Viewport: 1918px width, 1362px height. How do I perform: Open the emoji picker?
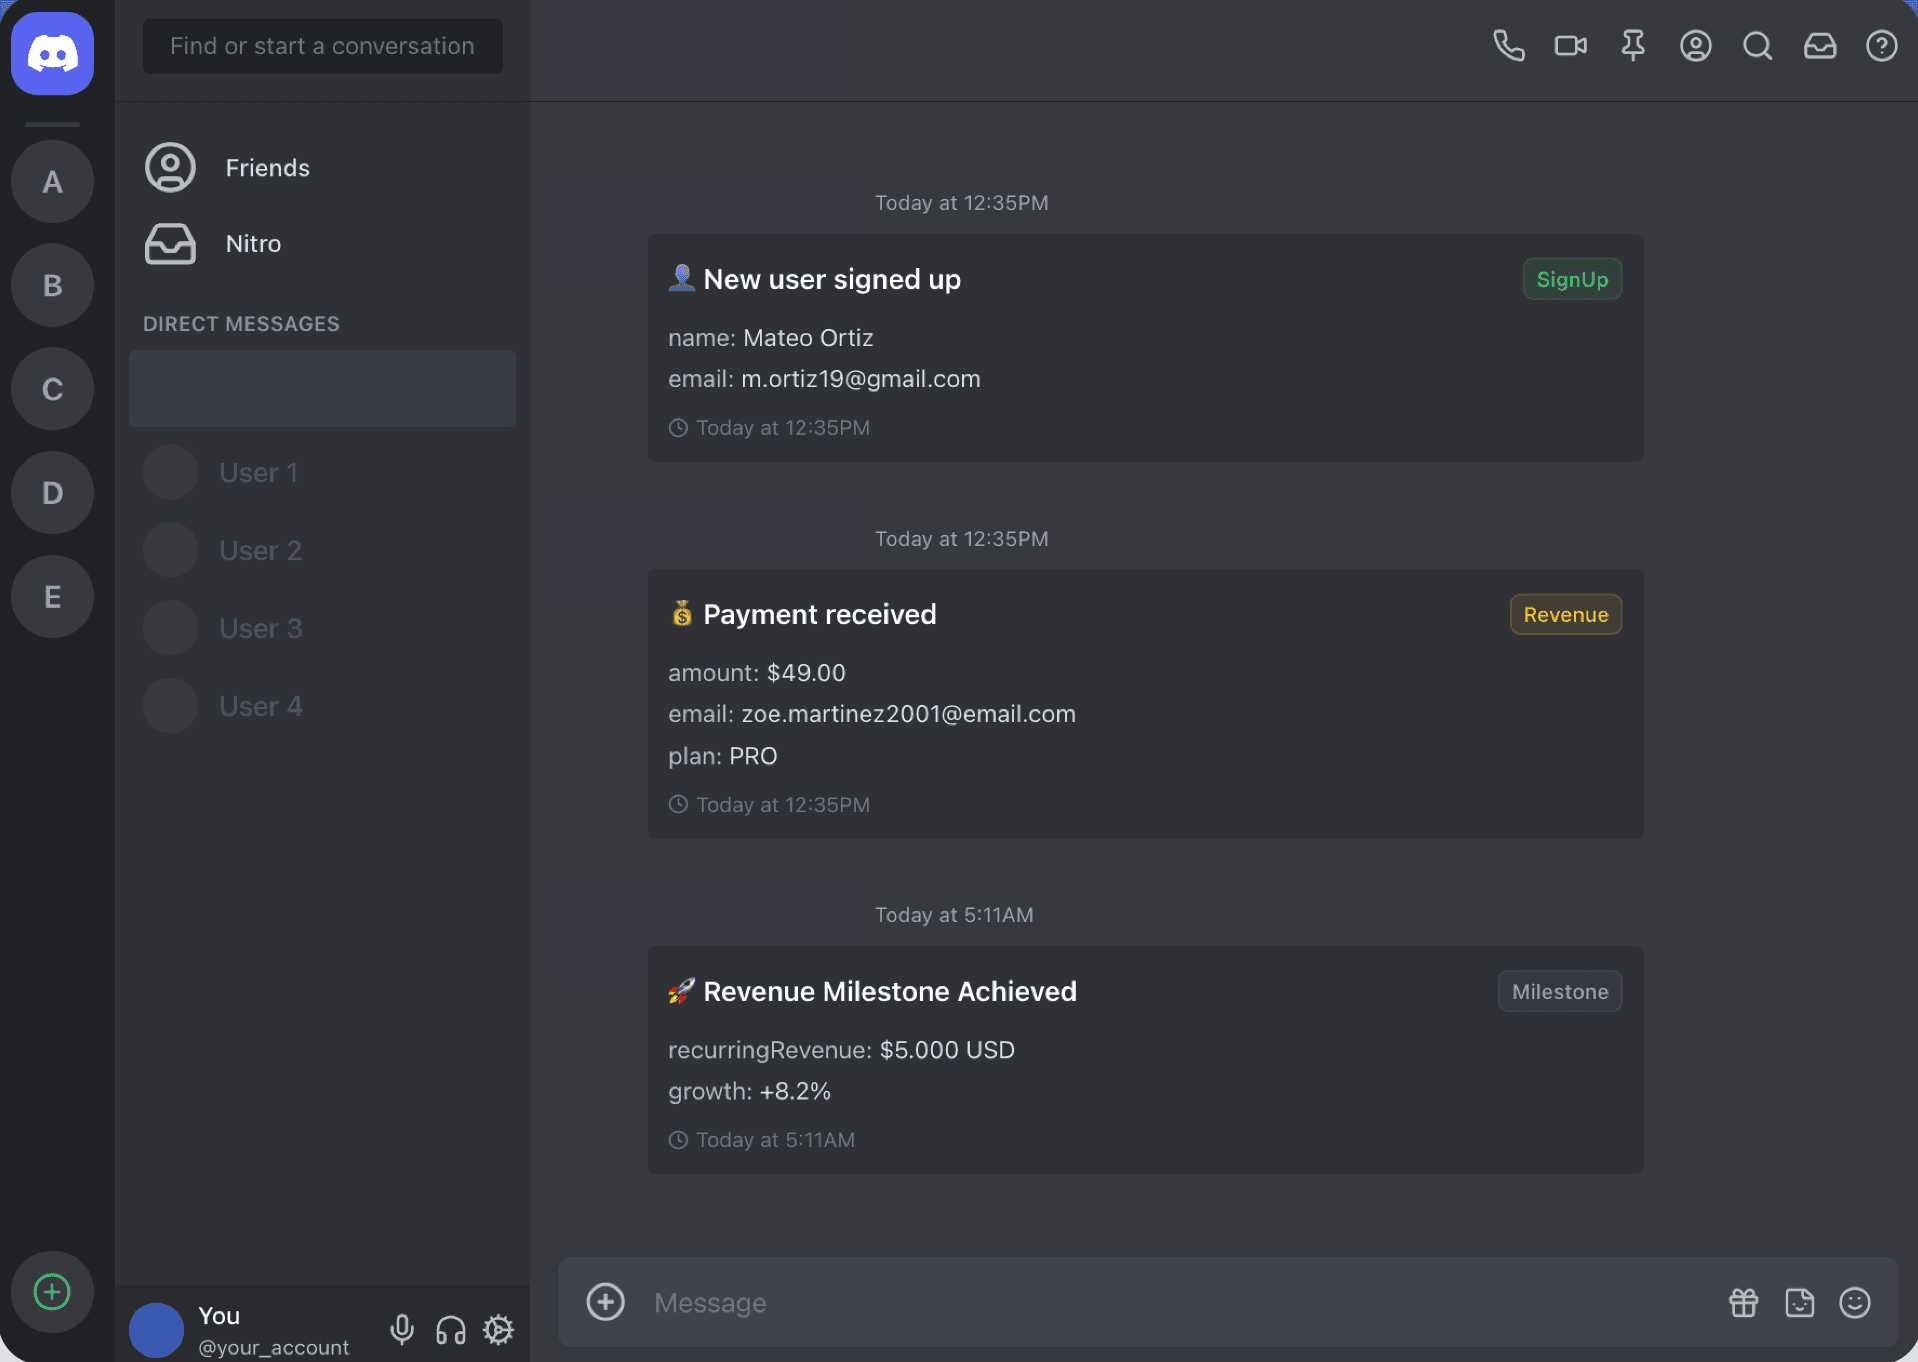point(1854,1302)
